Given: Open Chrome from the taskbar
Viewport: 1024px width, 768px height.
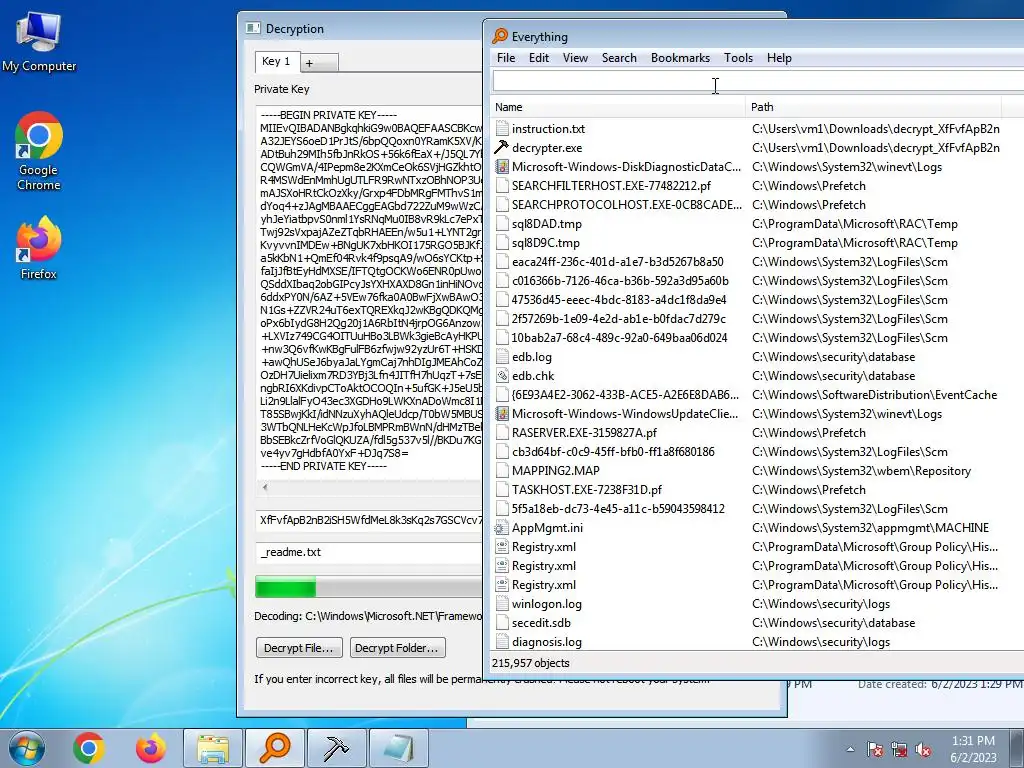Looking at the screenshot, I should click(x=89, y=748).
